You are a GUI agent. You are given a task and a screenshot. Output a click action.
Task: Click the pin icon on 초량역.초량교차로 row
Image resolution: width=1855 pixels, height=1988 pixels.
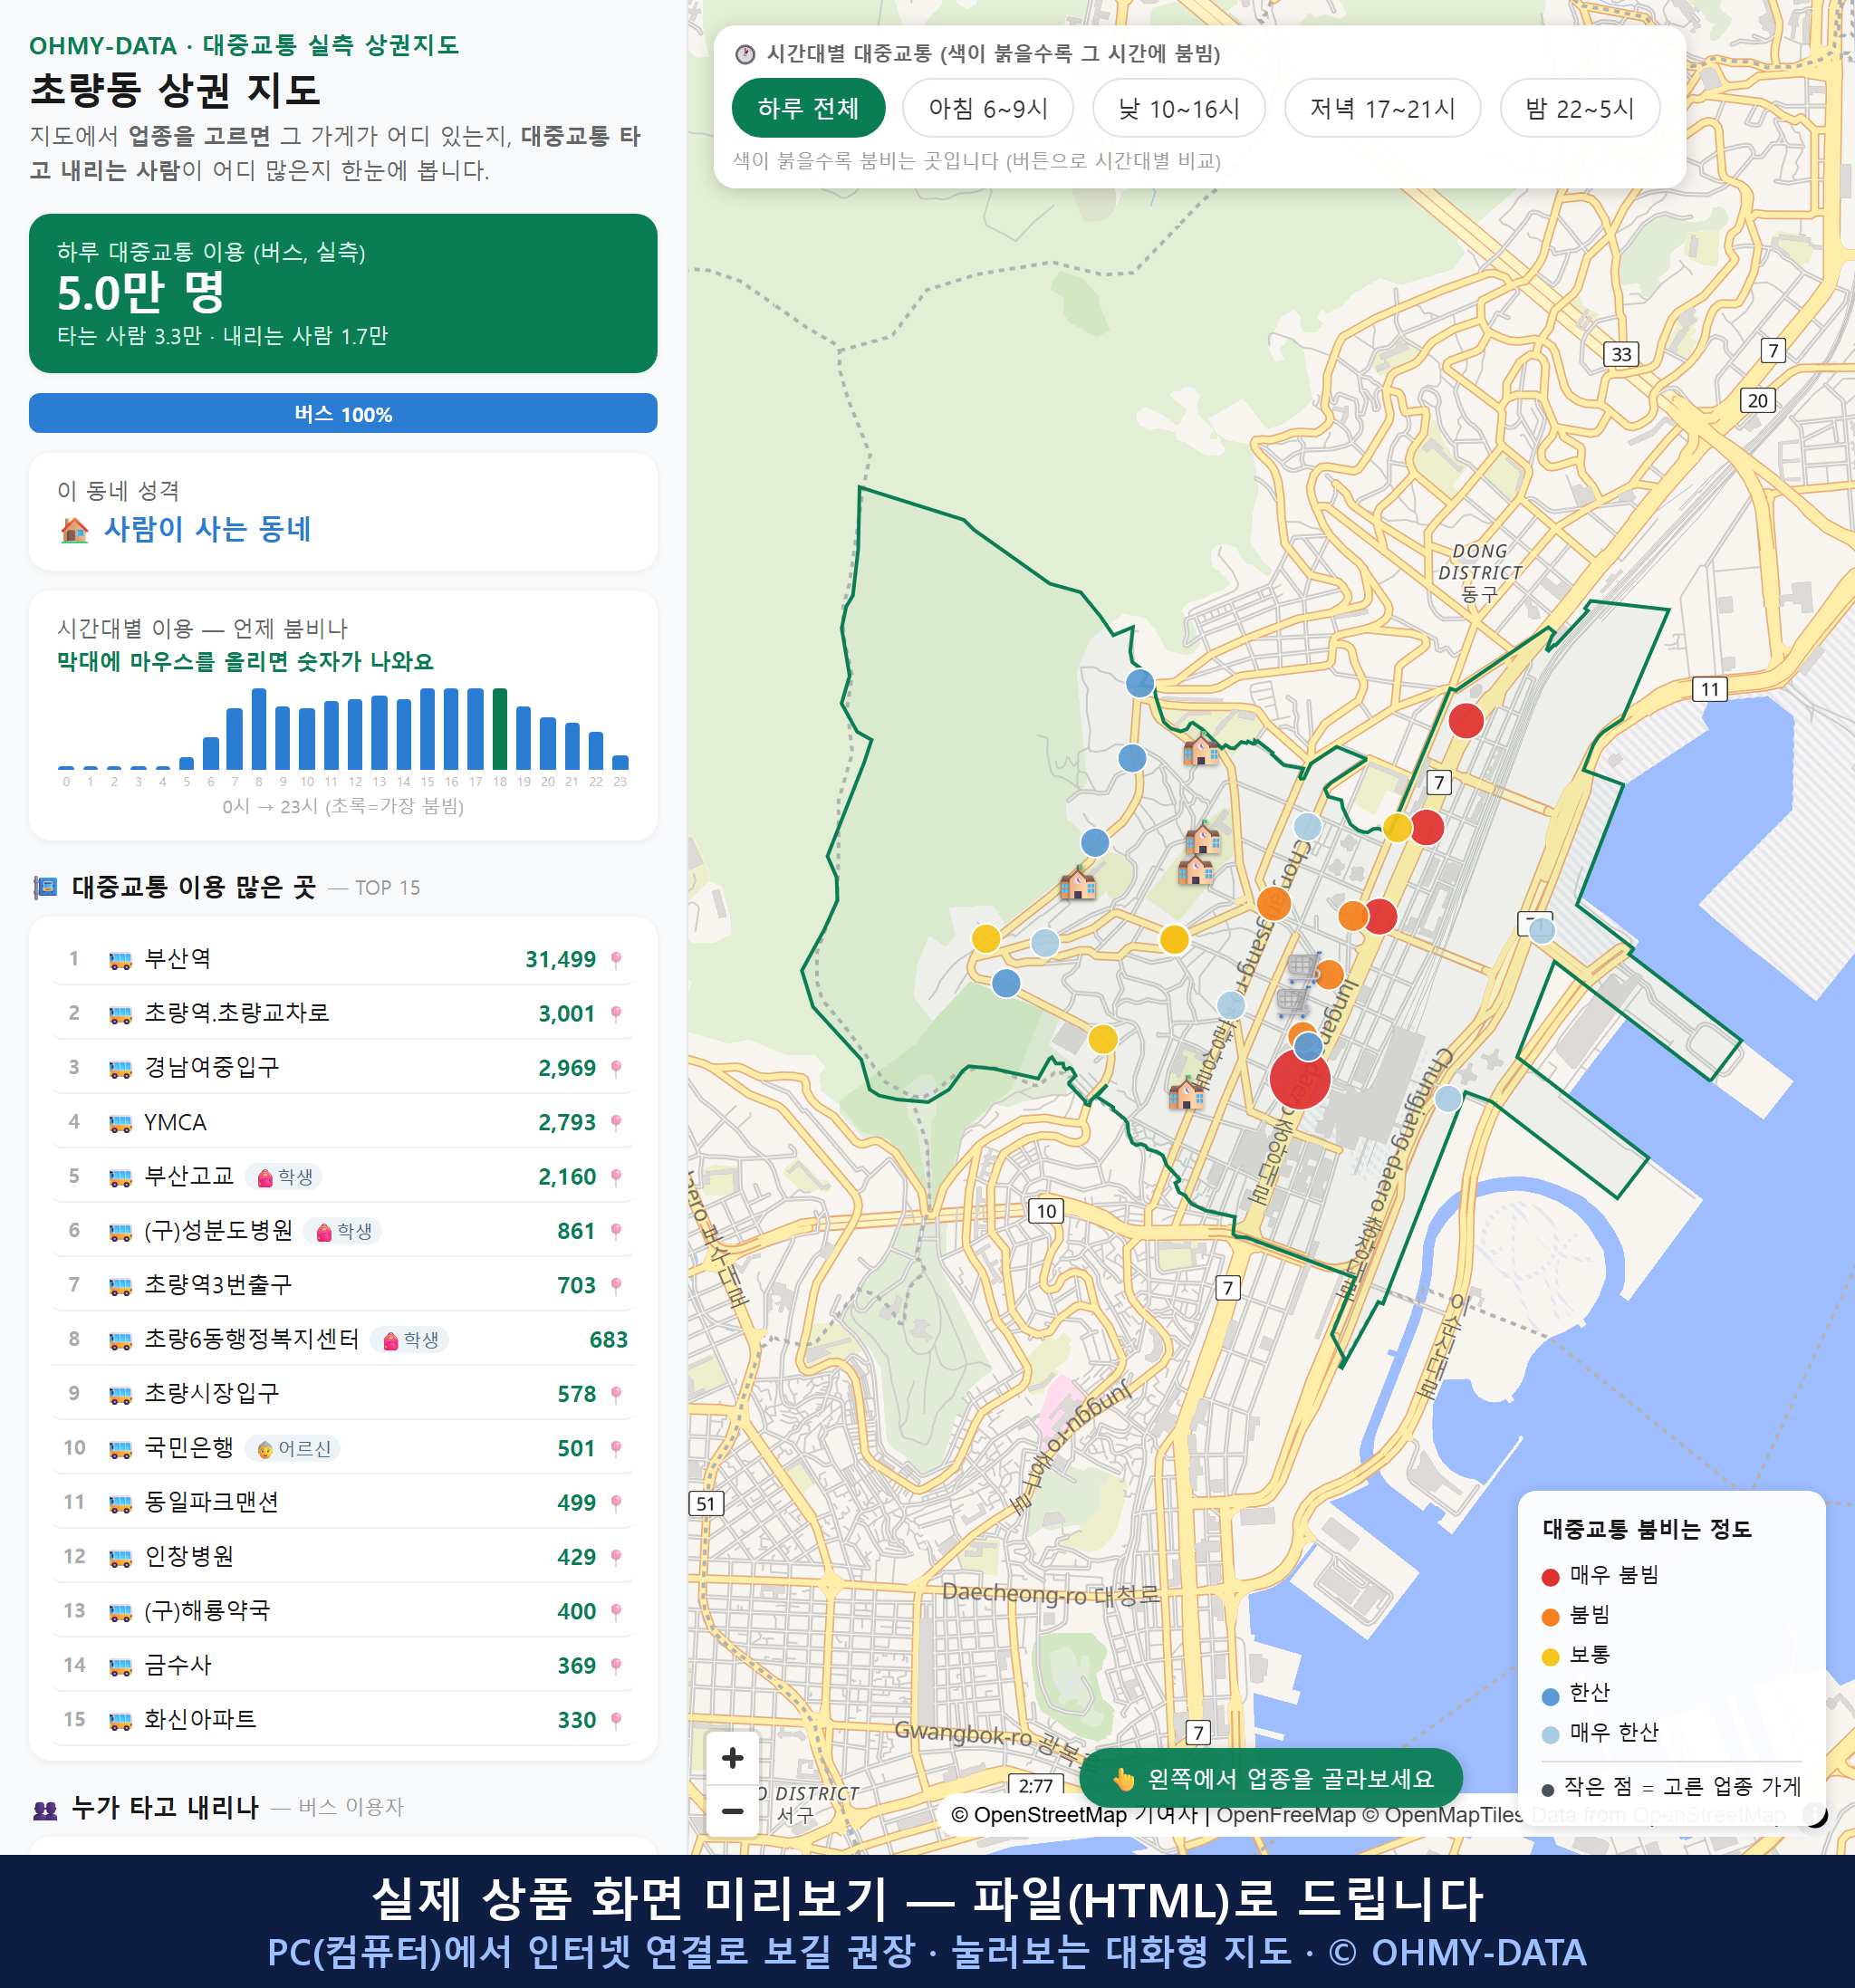pos(616,1014)
